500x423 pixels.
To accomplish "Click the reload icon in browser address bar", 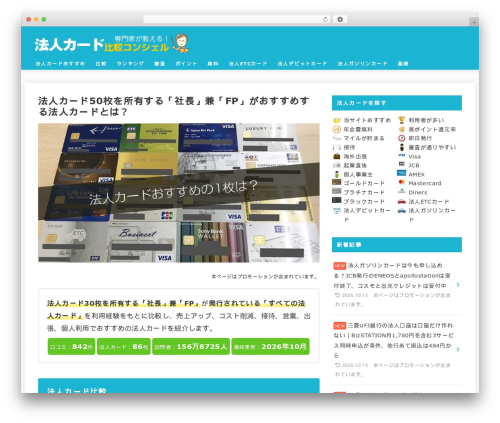I will 325,20.
